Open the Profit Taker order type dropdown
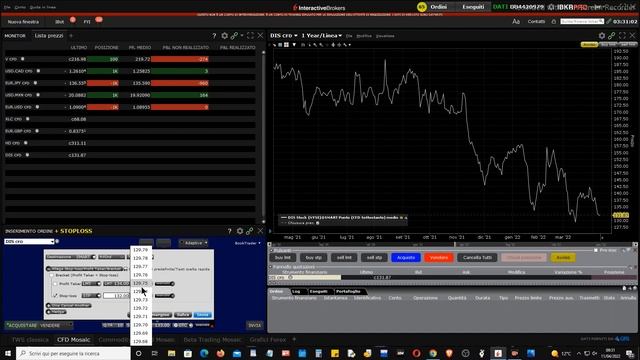This screenshot has width=640, height=360. pos(91,284)
